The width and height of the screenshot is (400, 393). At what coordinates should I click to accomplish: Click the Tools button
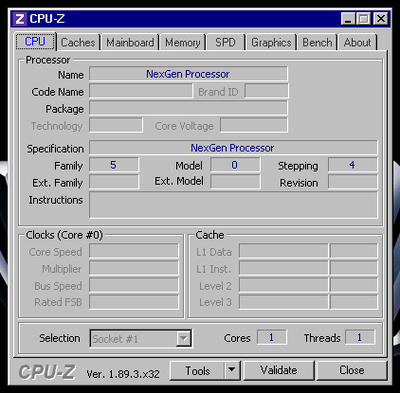197,371
